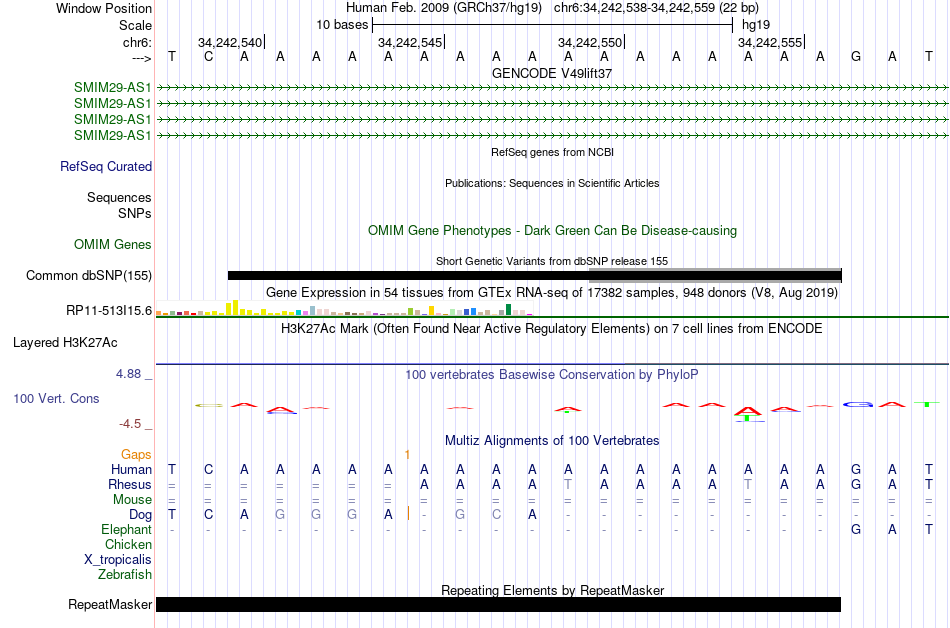Click the orange gap count 1

click(407, 454)
